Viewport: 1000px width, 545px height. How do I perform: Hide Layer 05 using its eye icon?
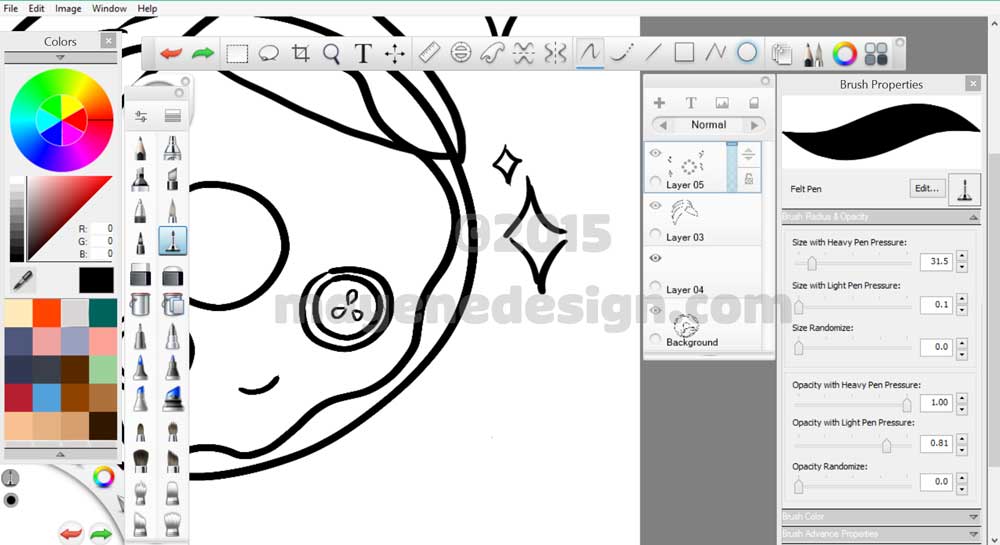coord(655,153)
